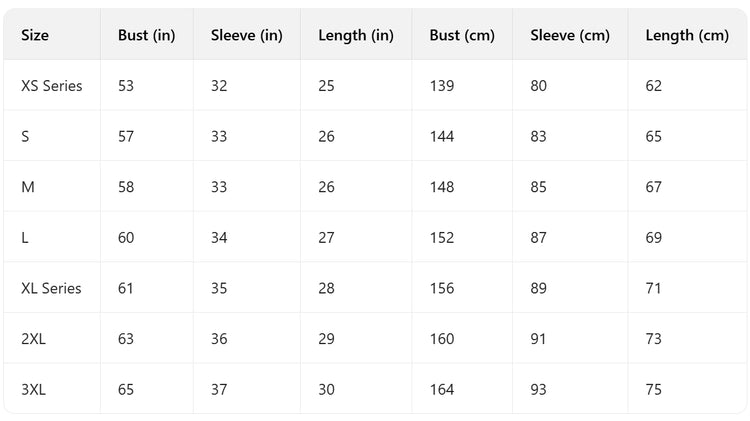Viewport: 750px width, 421px height.
Task: Select the 'Sleeve (cm)' header cell
Action: [x=569, y=35]
